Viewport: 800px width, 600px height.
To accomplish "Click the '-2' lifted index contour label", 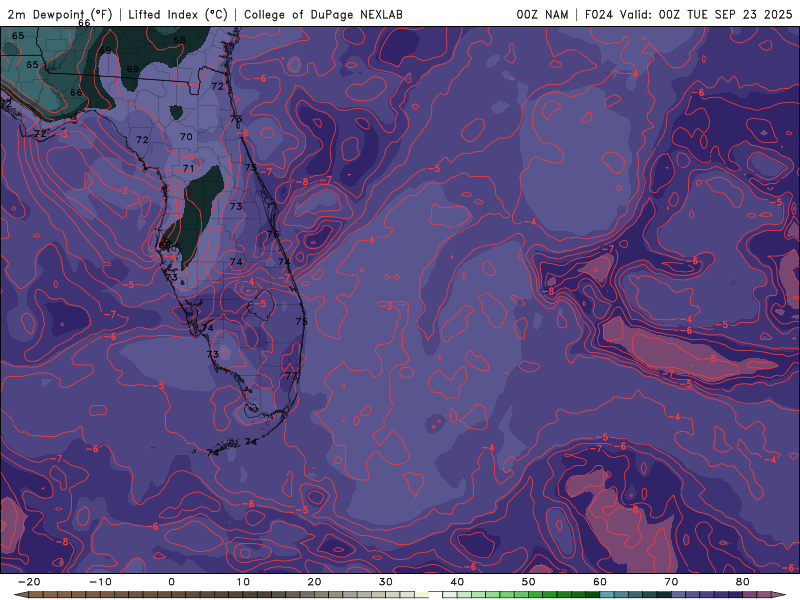I will (x=122, y=191).
